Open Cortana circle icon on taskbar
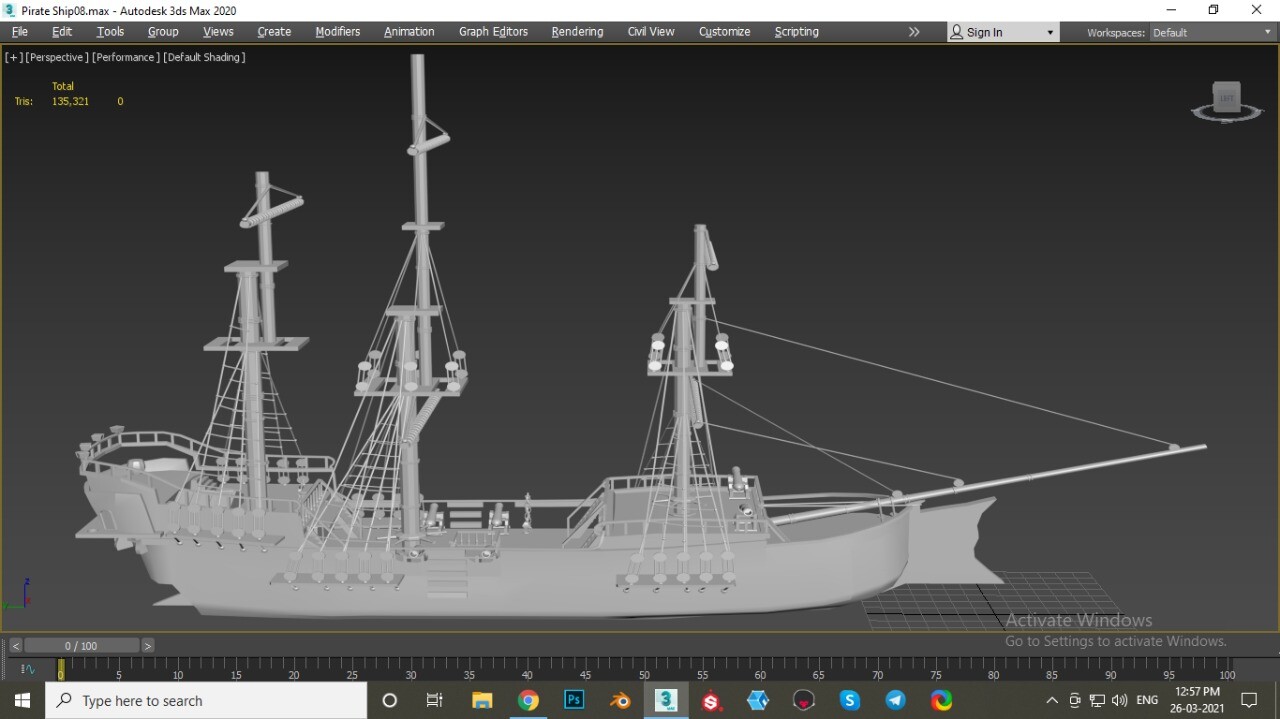Image resolution: width=1280 pixels, height=719 pixels. point(390,700)
